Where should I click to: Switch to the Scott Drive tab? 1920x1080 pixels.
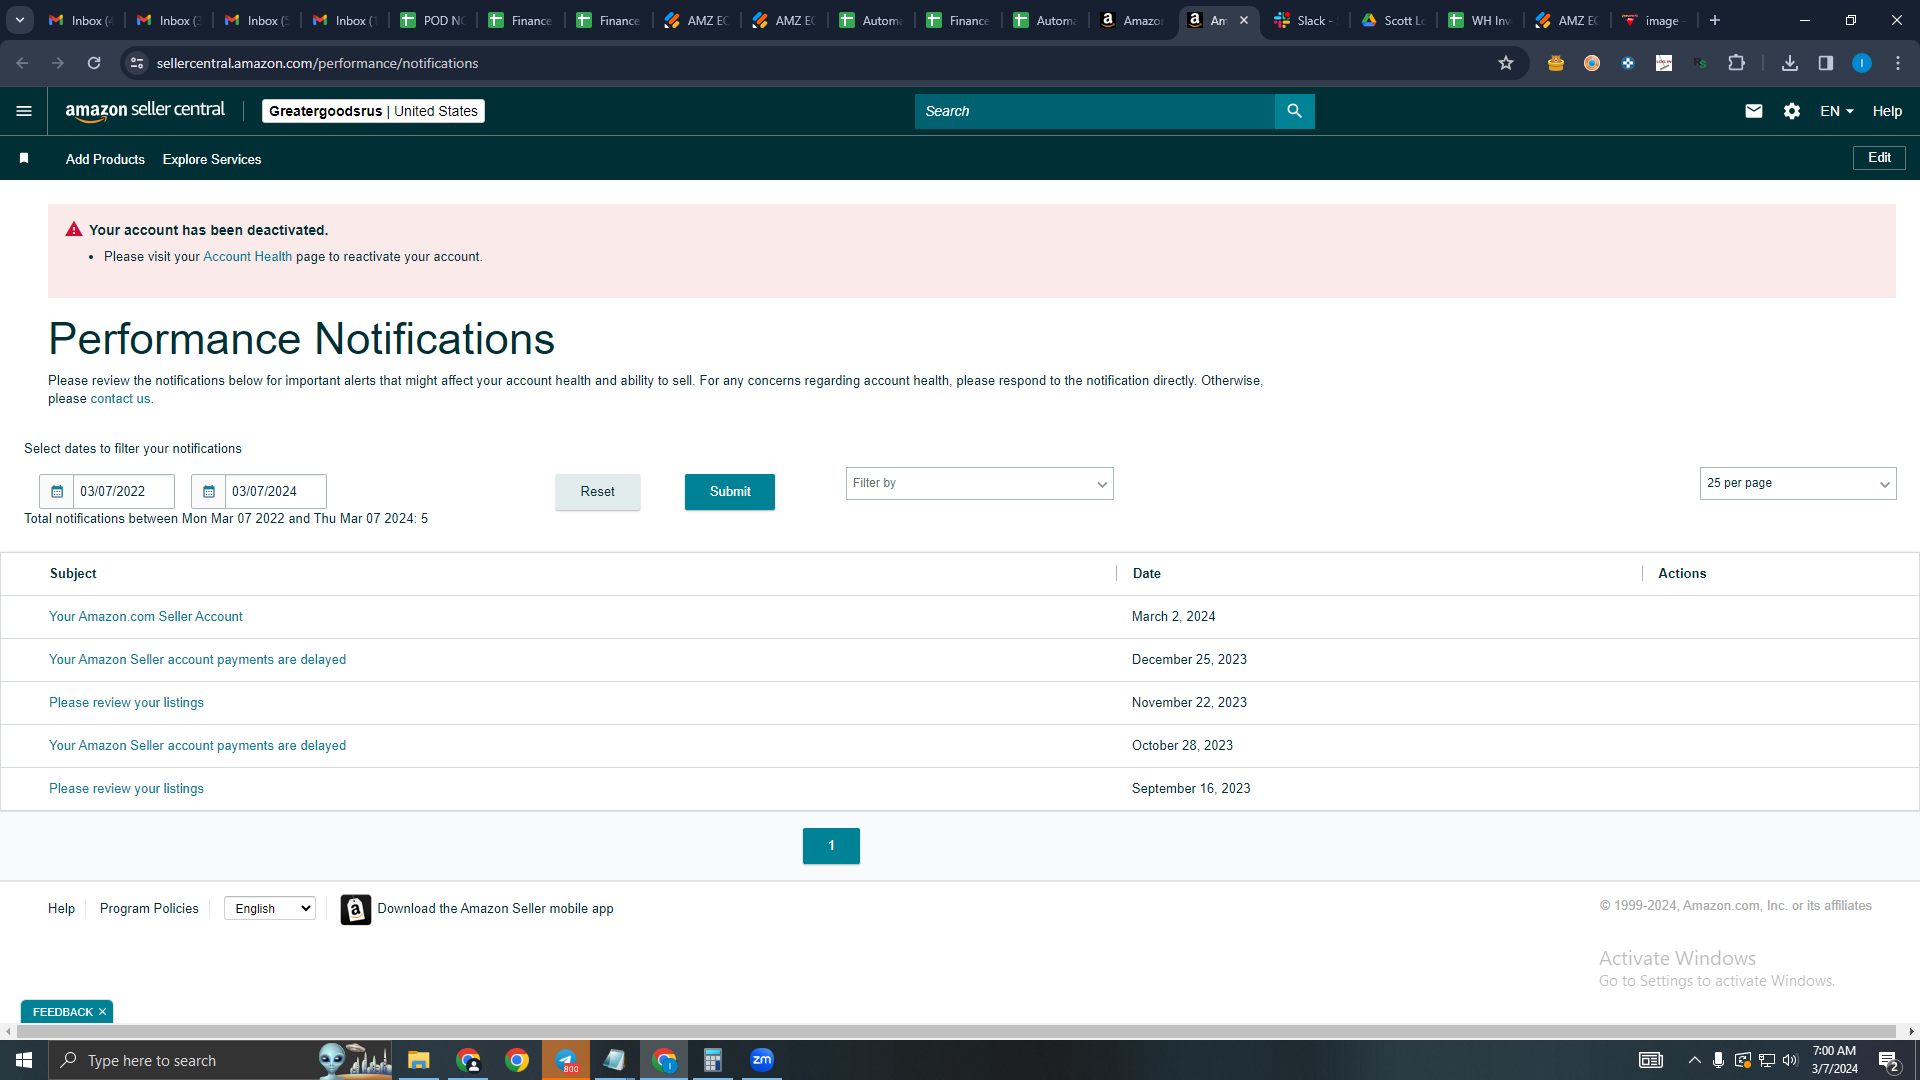(1393, 20)
